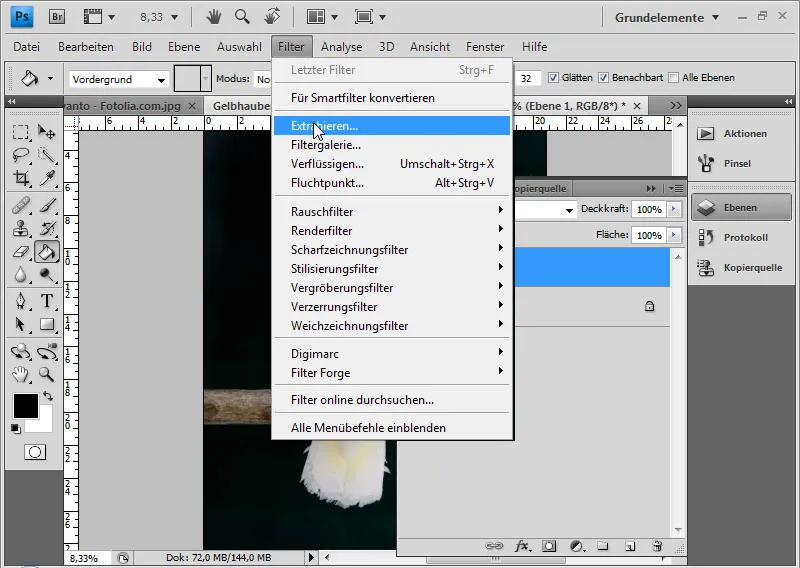The image size is (800, 568).
Task: Choose the Eraser tool
Action: click(21, 252)
